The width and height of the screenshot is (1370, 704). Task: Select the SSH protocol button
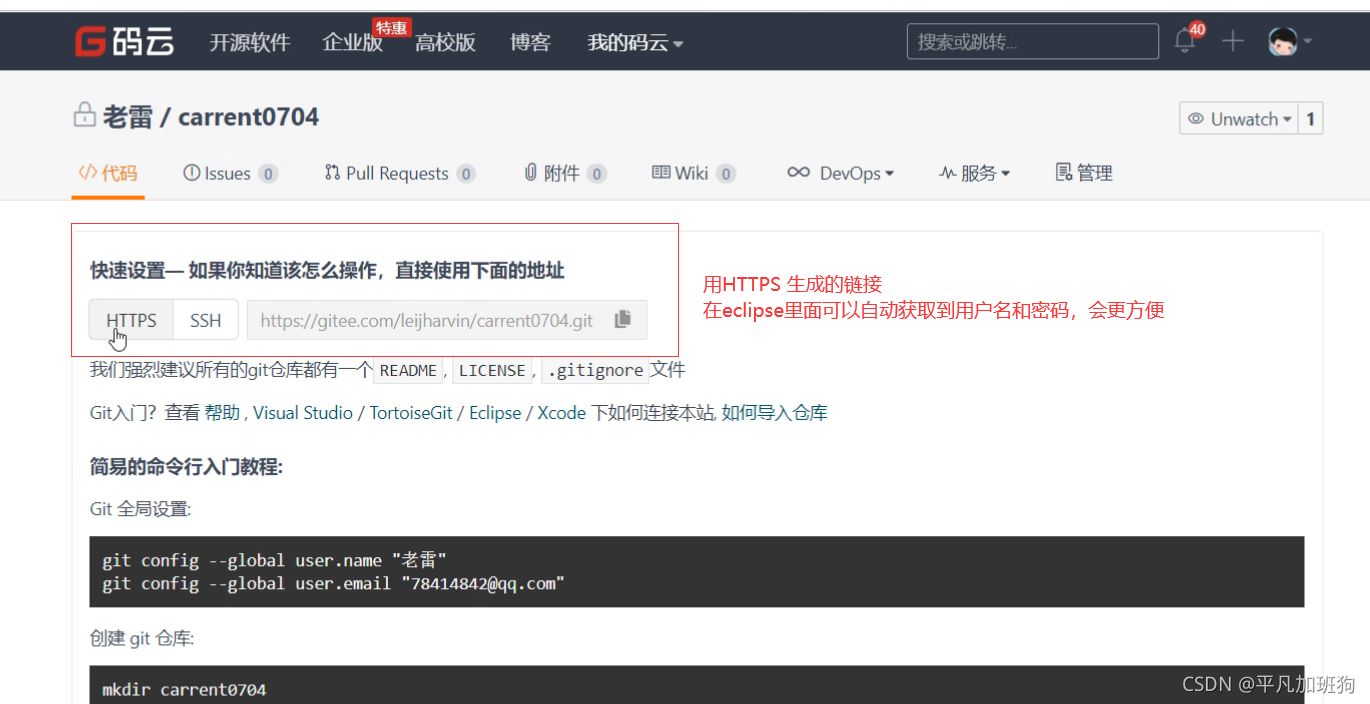[206, 320]
